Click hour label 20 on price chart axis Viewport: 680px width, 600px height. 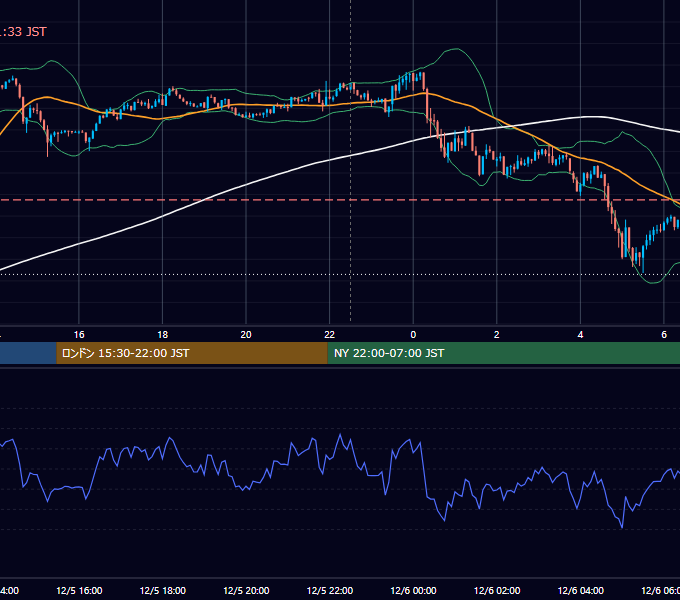[x=246, y=335]
